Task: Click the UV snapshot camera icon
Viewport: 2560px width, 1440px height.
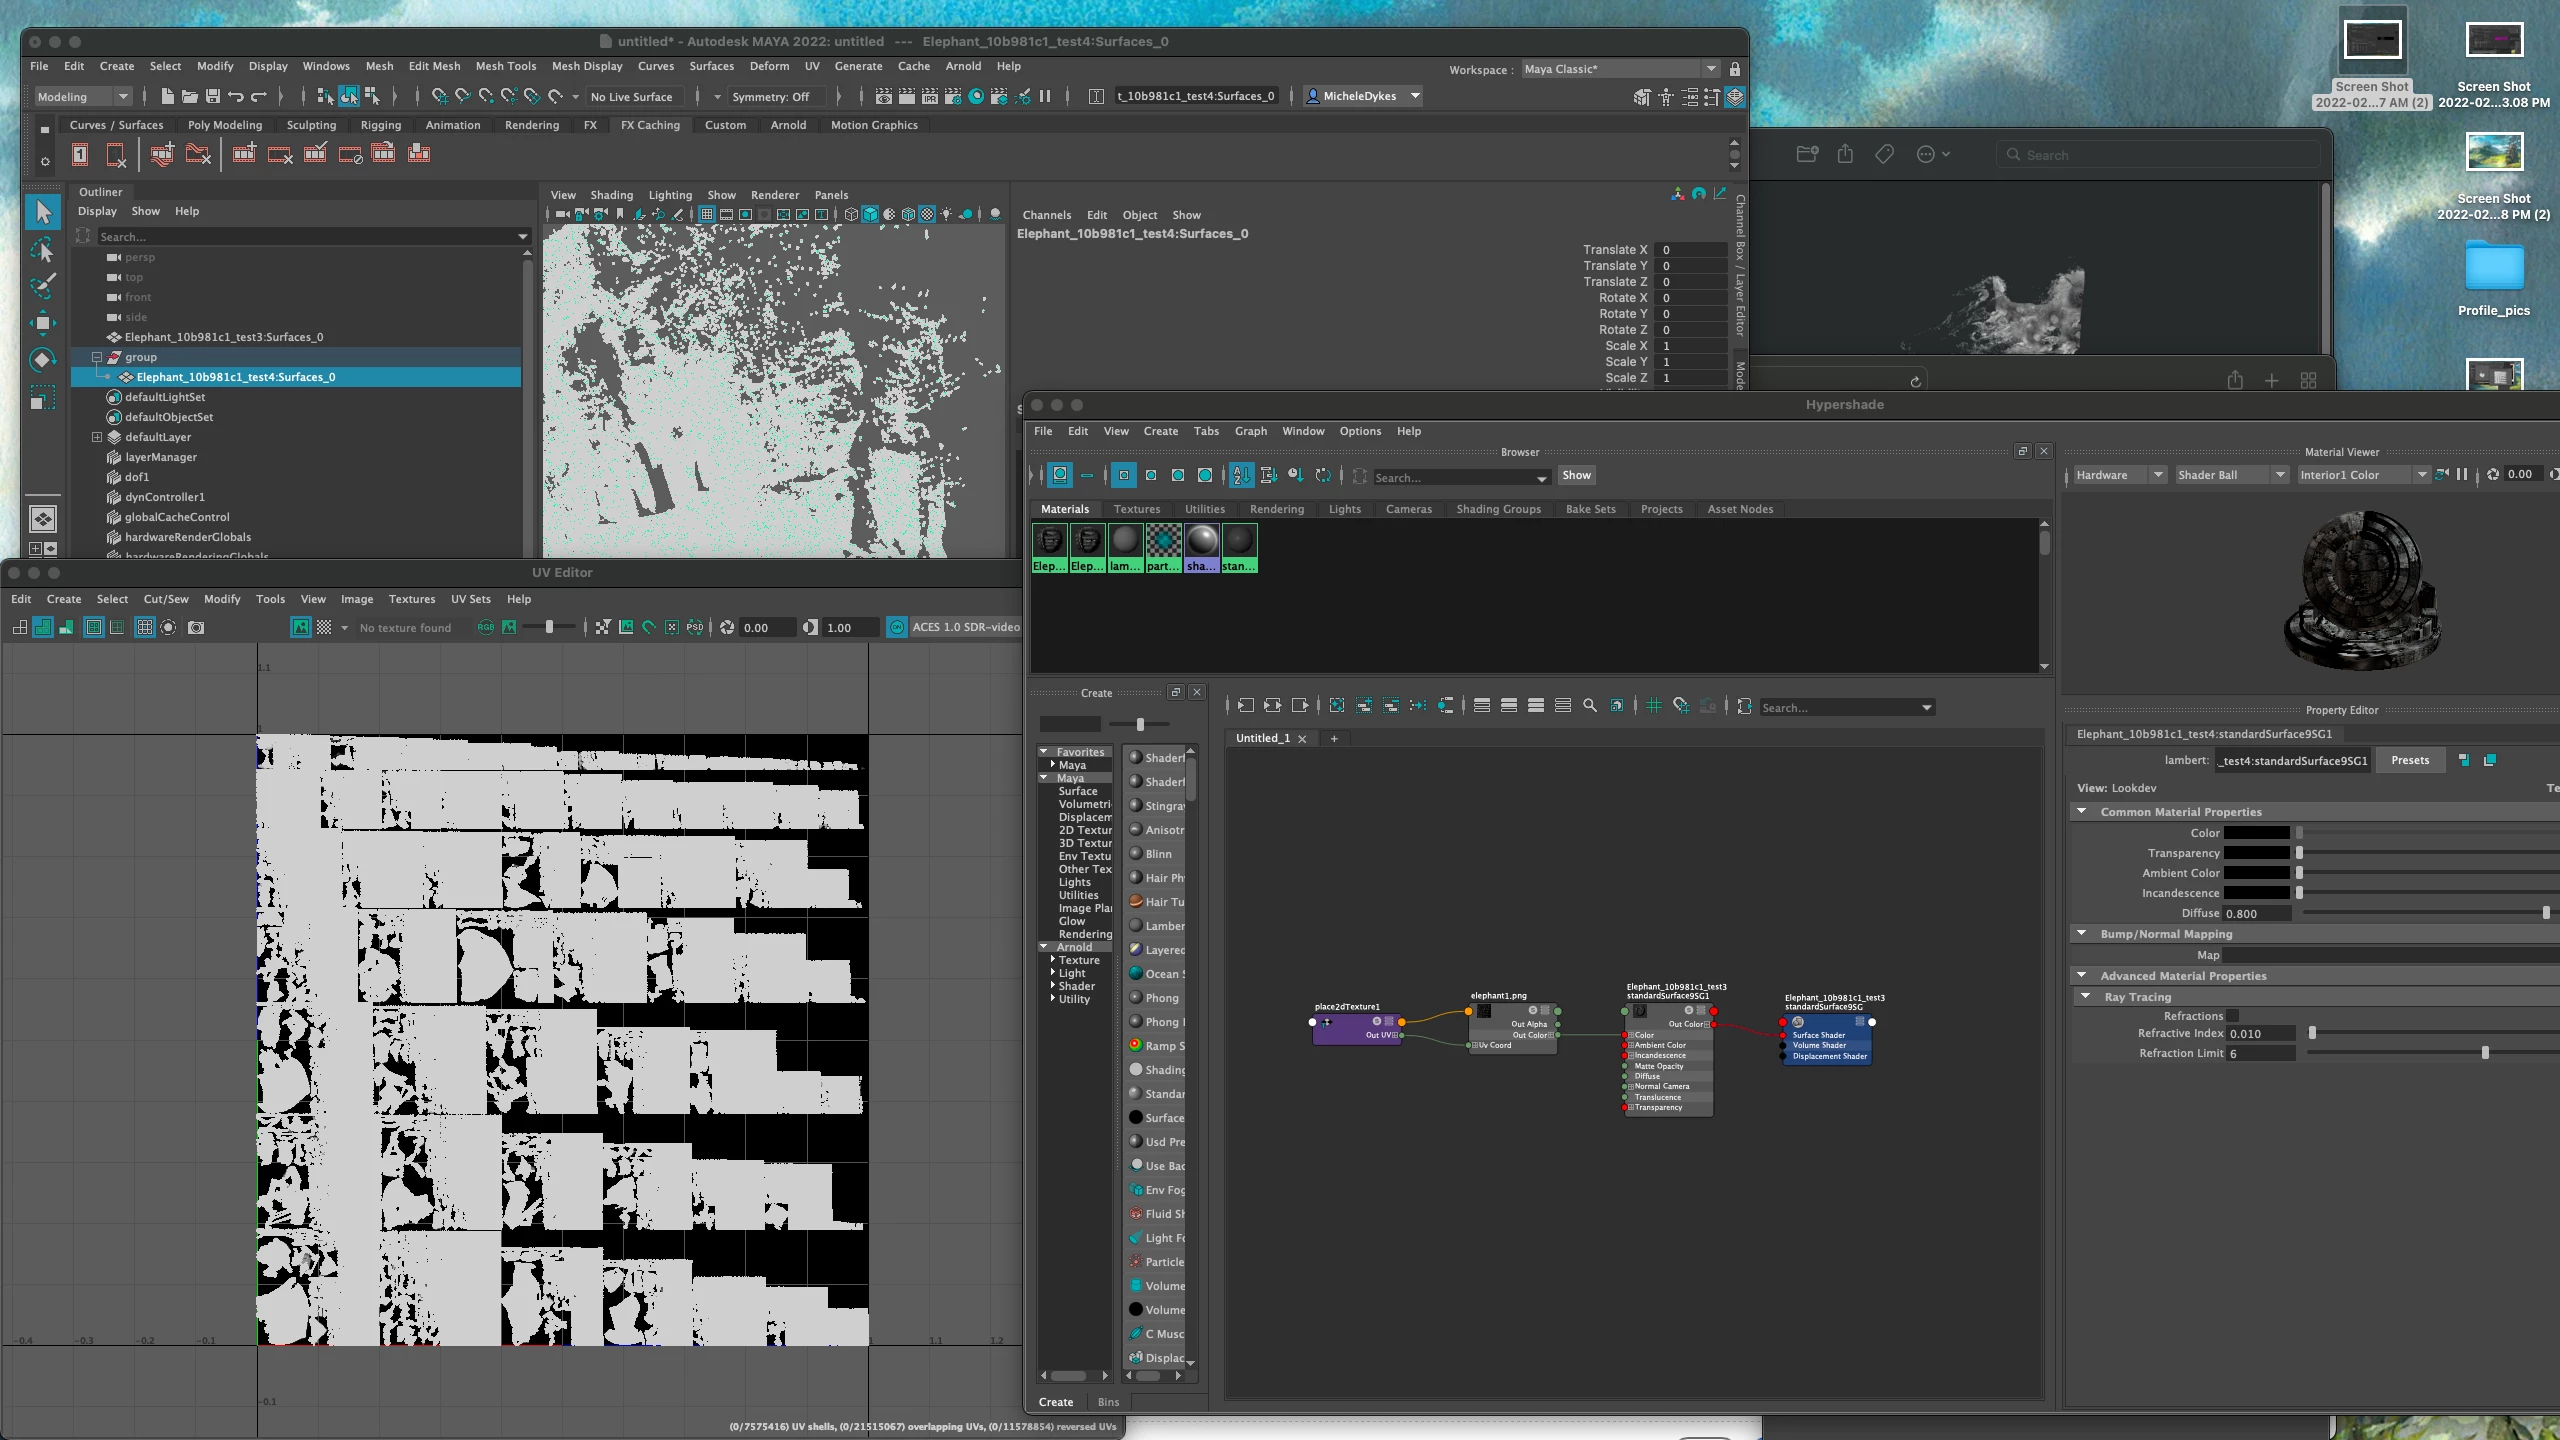Action: pos(196,627)
